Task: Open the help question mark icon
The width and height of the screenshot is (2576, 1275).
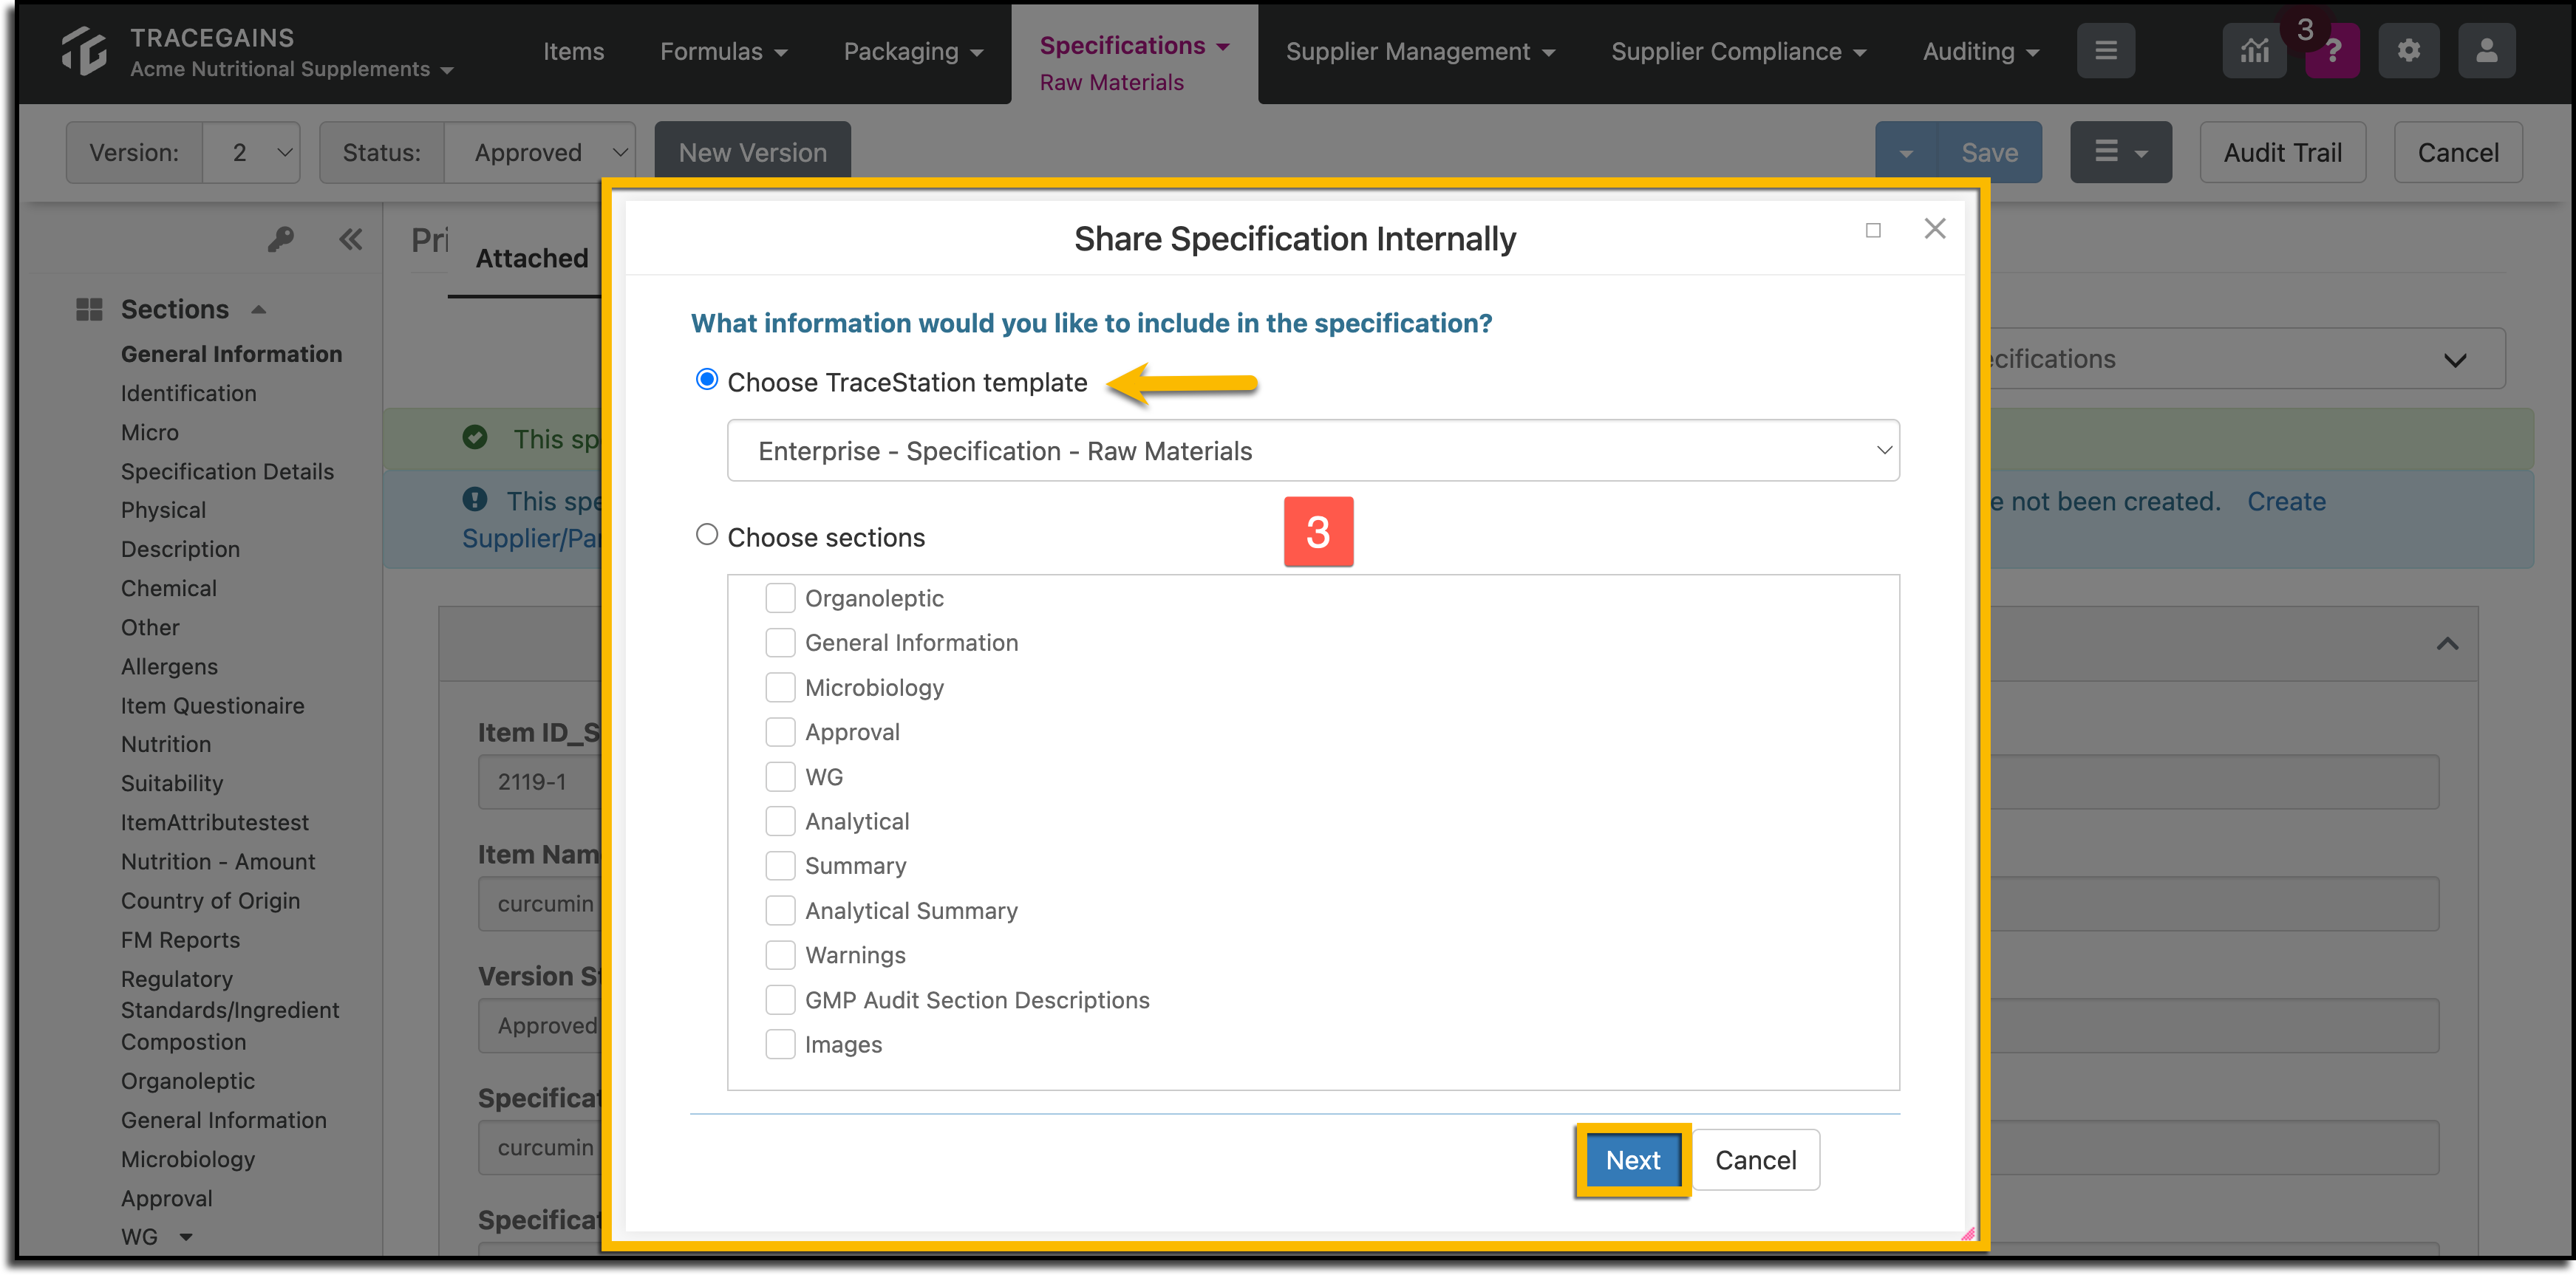Action: (2332, 51)
